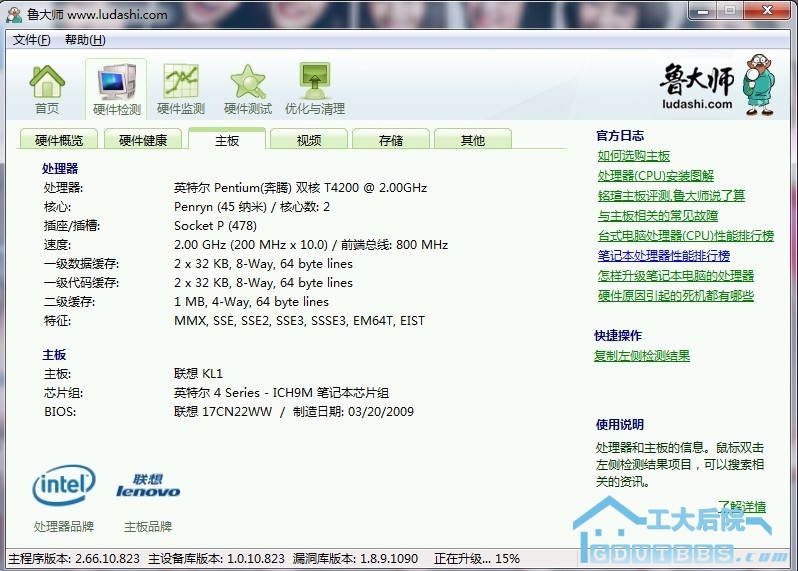Open 铭瑄主板评测,鲁大师说了算 link
Viewport: 798px width, 571px height.
pyautogui.click(x=671, y=195)
